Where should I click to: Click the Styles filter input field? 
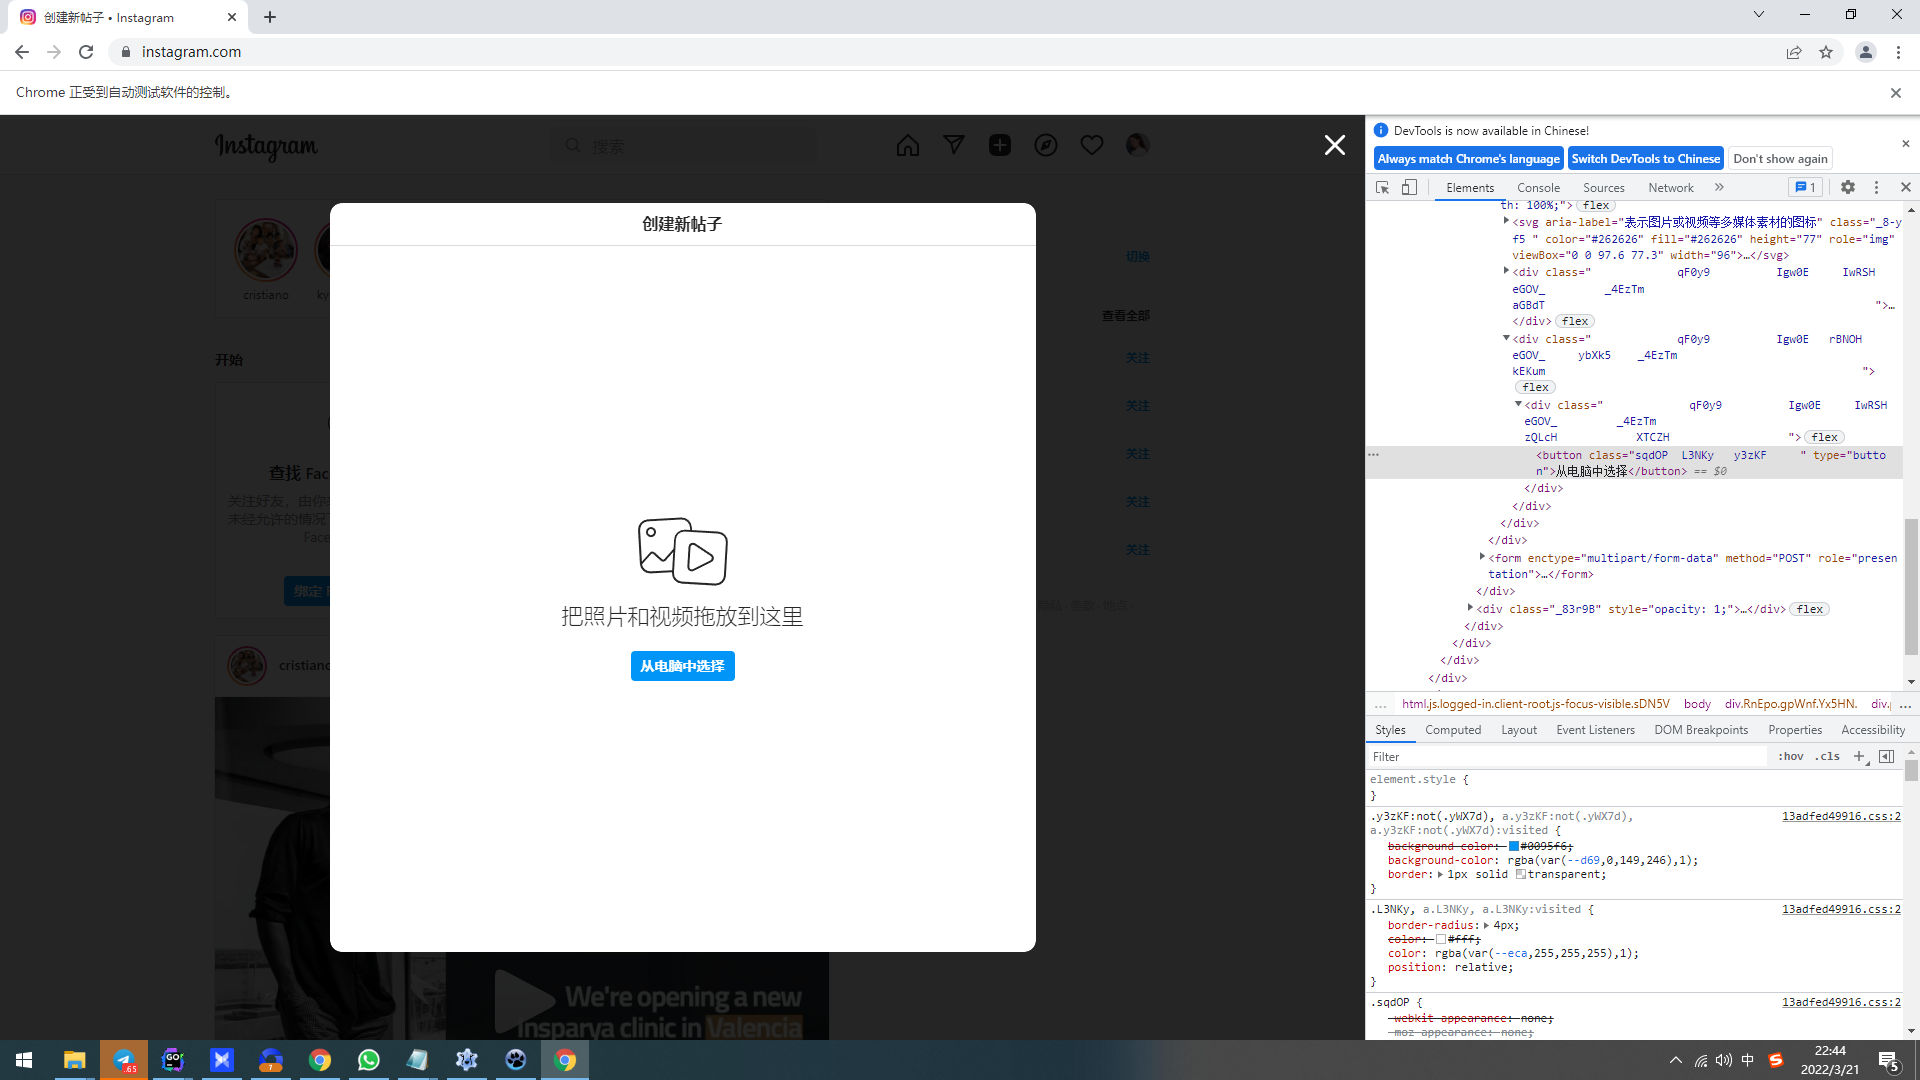tap(1568, 757)
